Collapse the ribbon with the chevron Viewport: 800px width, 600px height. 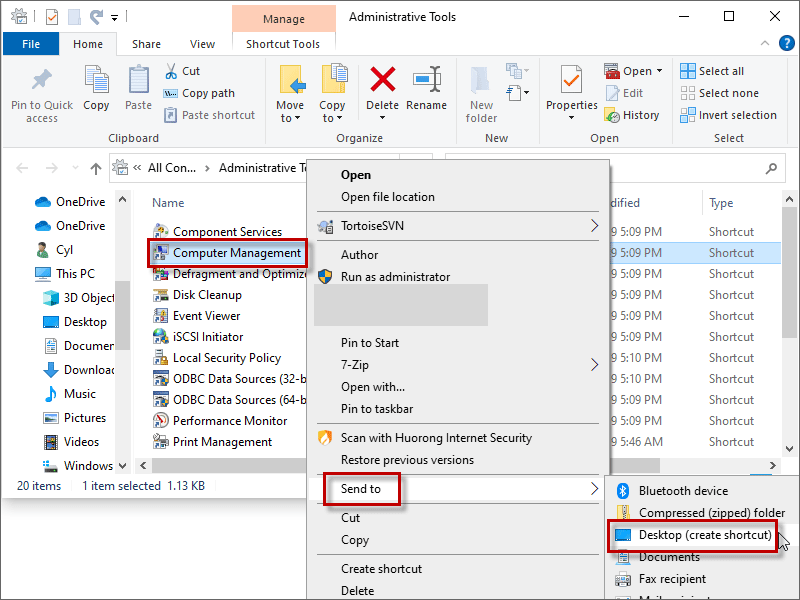click(765, 43)
